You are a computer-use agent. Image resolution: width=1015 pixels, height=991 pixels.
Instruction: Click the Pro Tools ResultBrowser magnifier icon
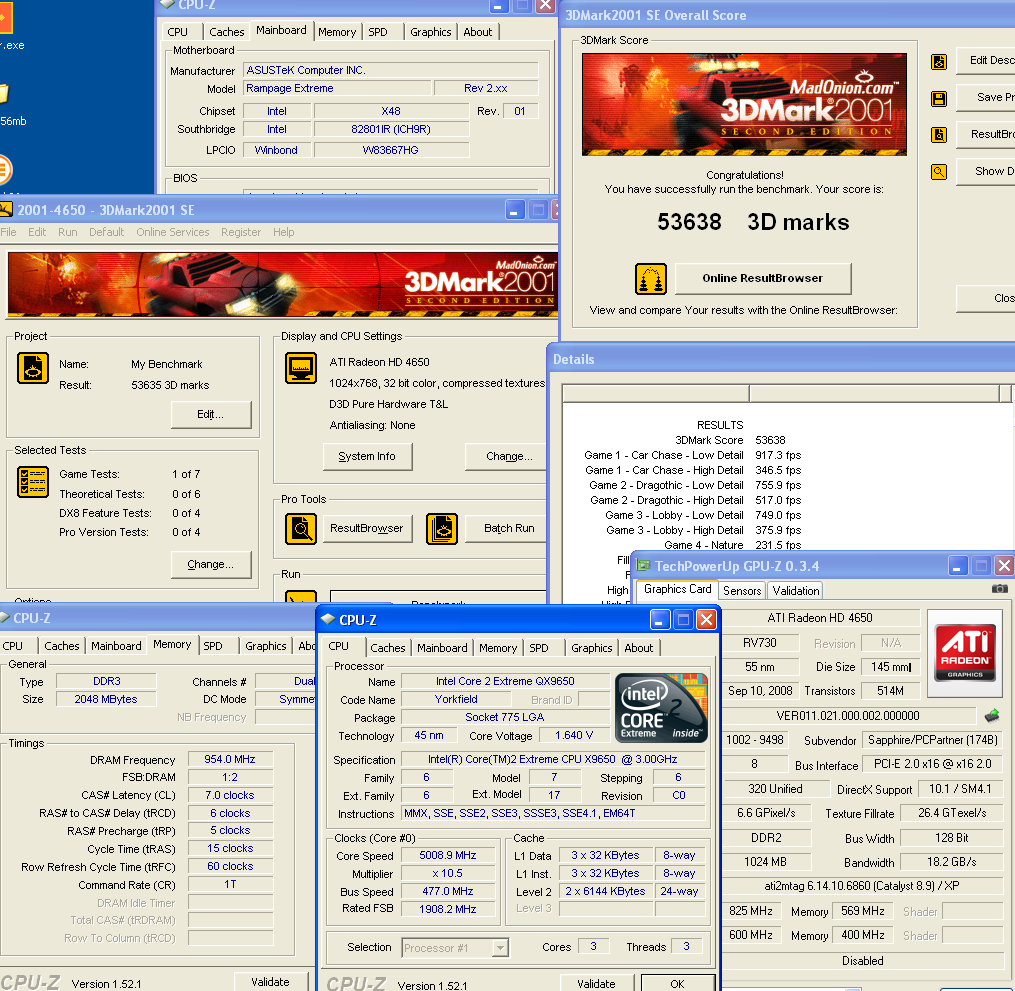point(301,529)
